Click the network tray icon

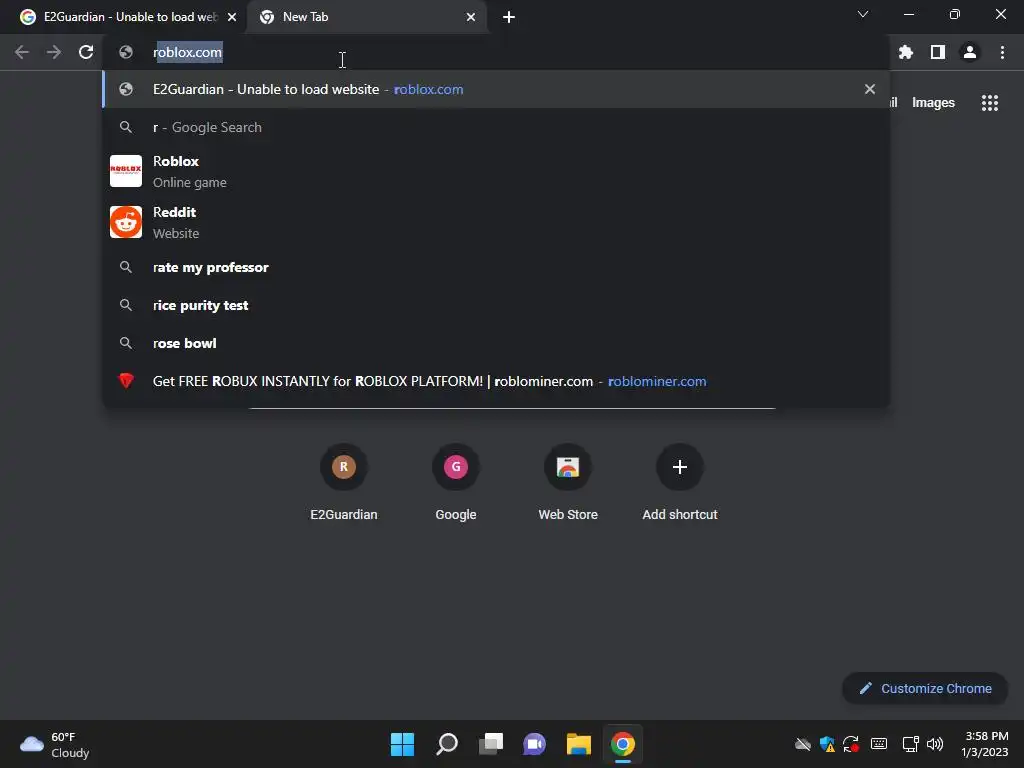[910, 744]
